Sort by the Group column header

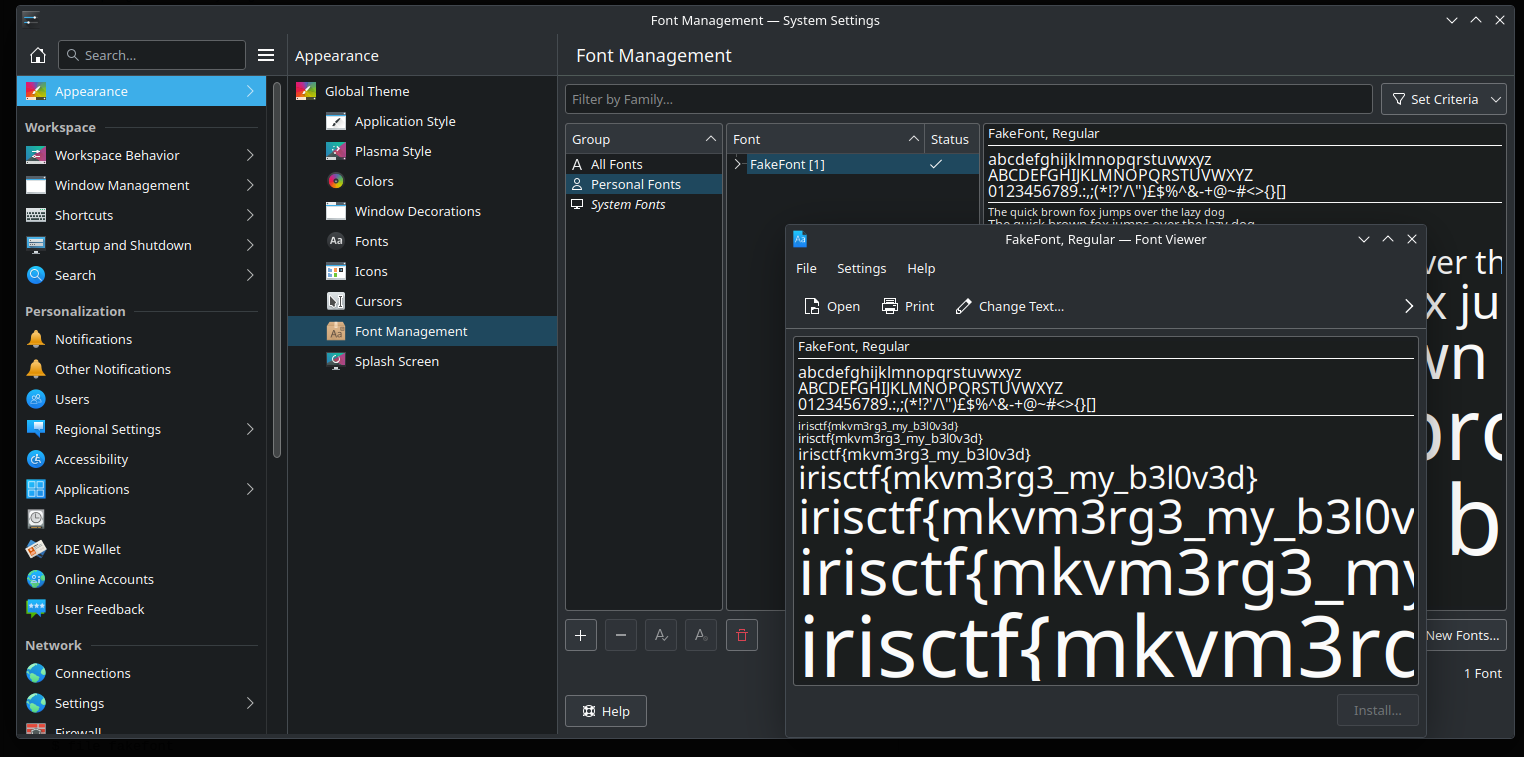pos(644,139)
